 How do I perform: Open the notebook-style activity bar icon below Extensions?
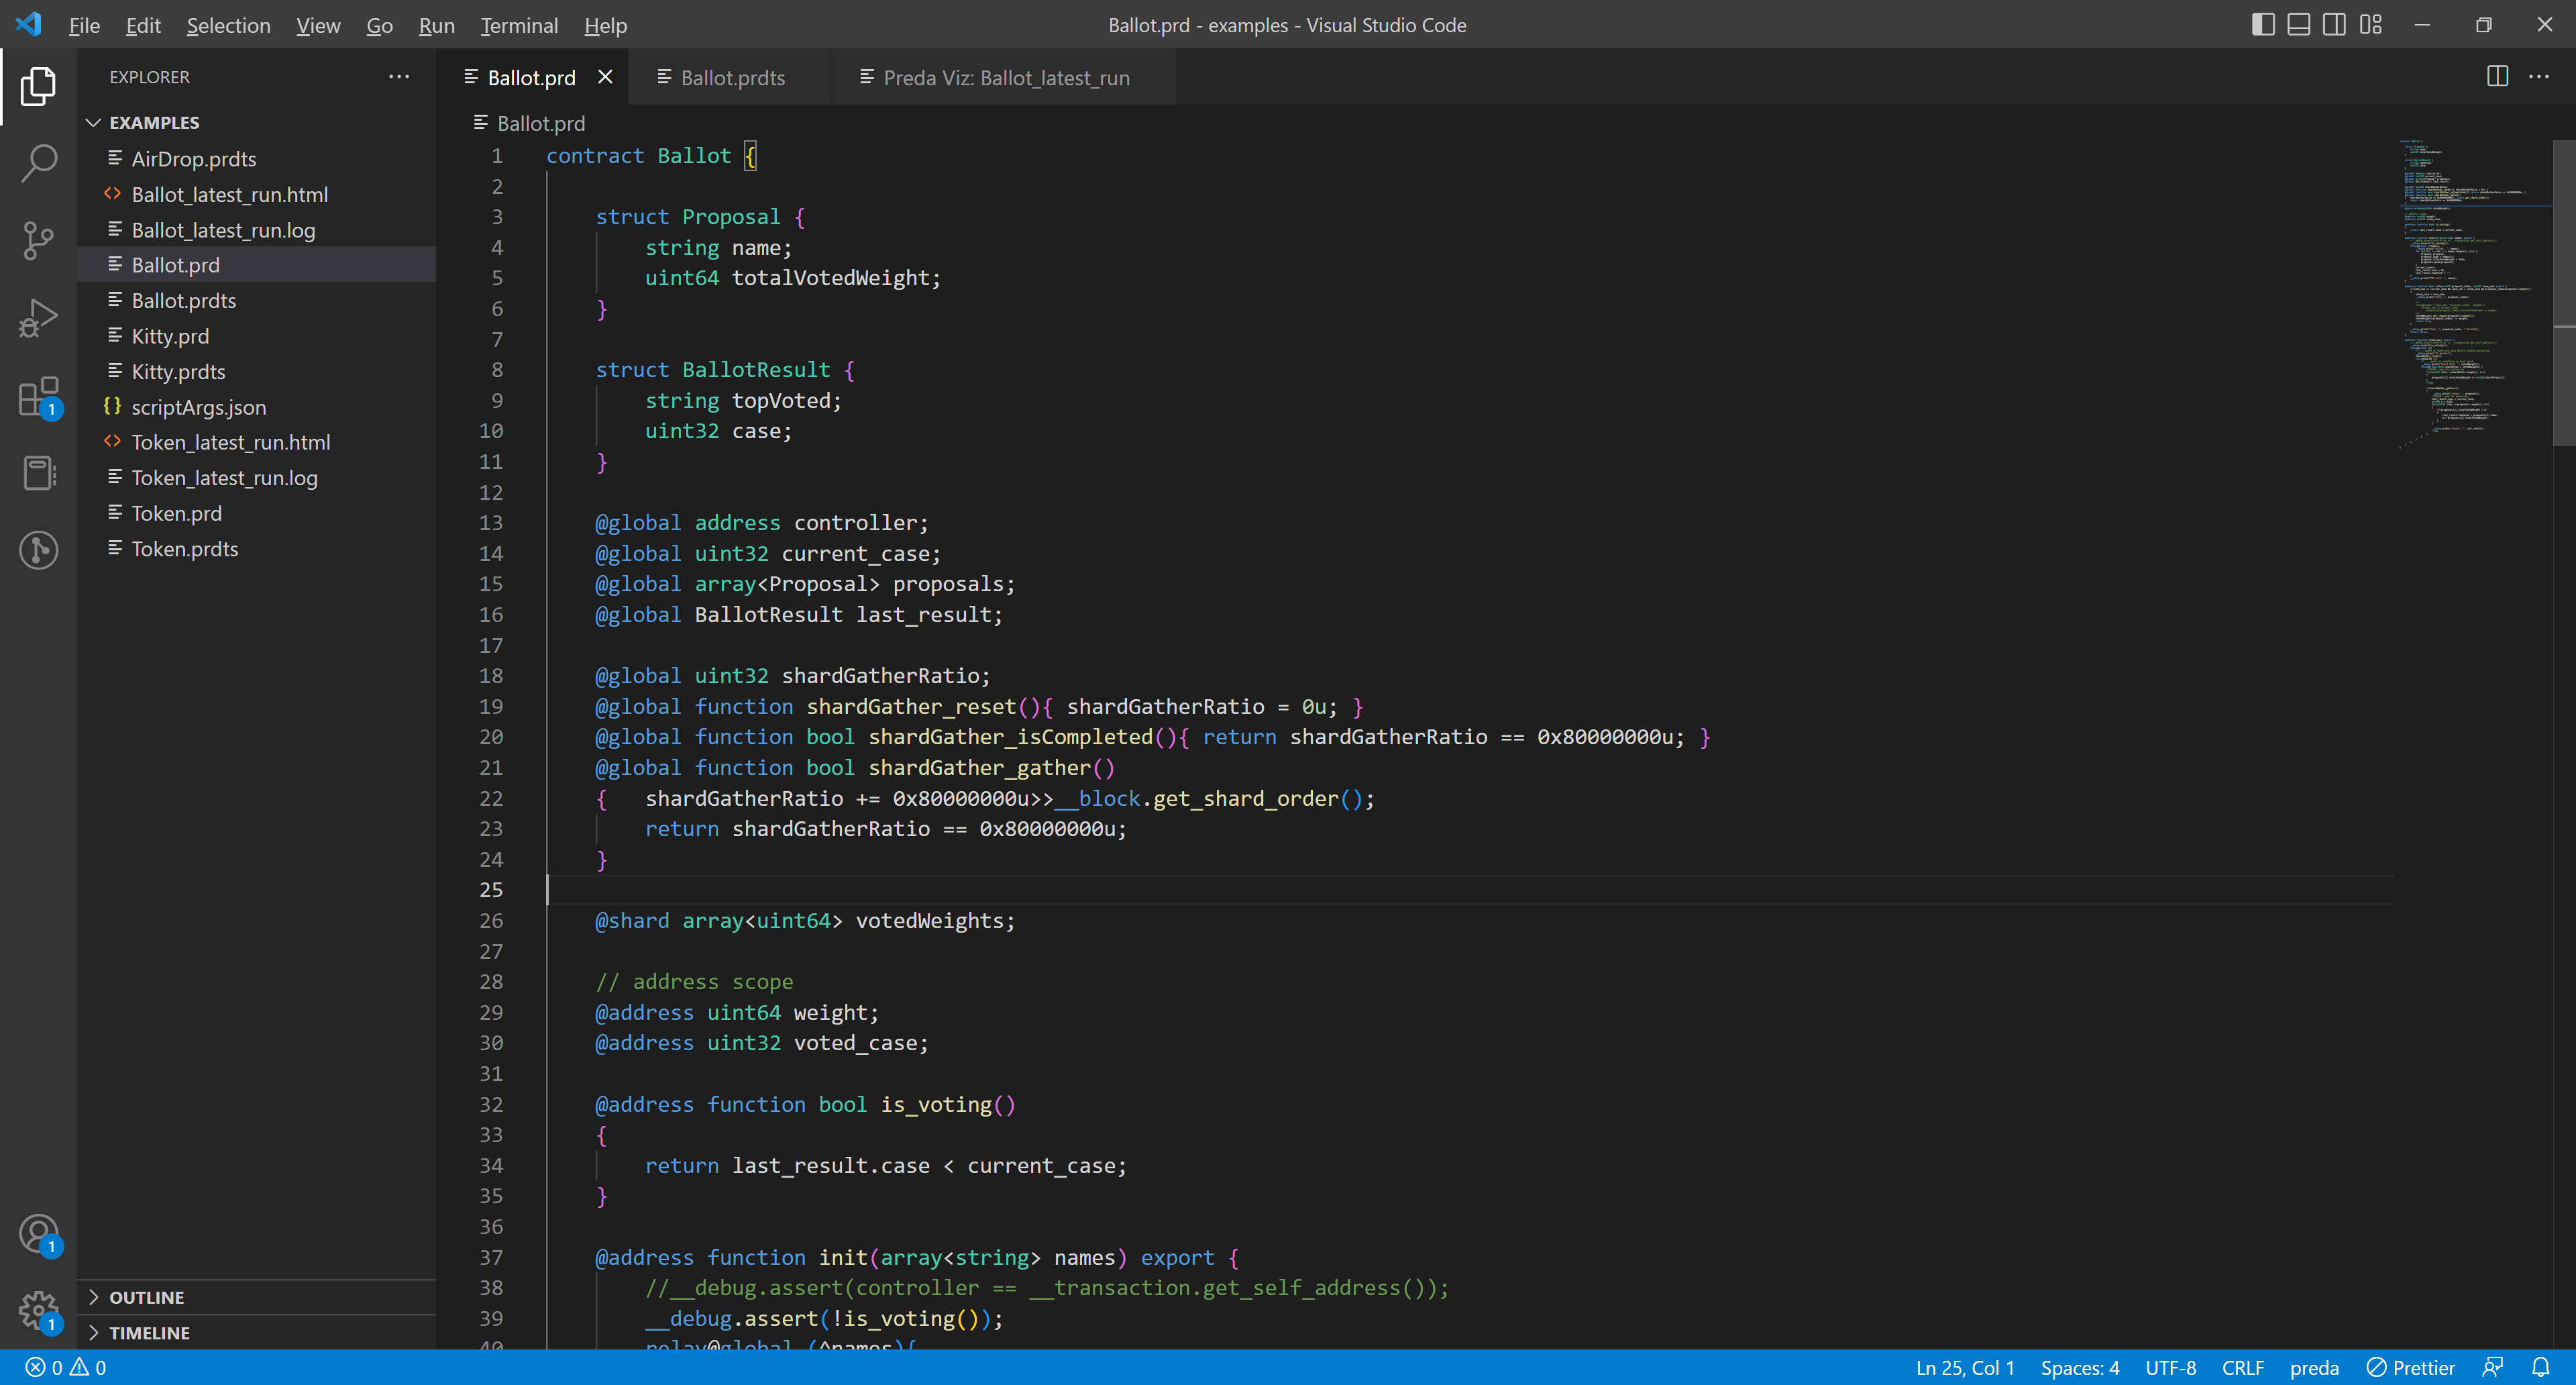pyautogui.click(x=38, y=473)
